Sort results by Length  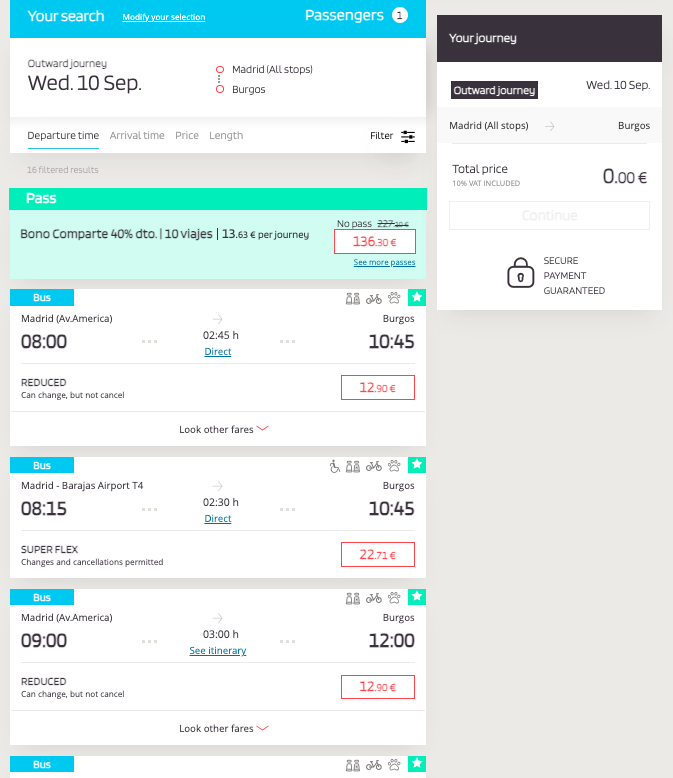click(226, 136)
